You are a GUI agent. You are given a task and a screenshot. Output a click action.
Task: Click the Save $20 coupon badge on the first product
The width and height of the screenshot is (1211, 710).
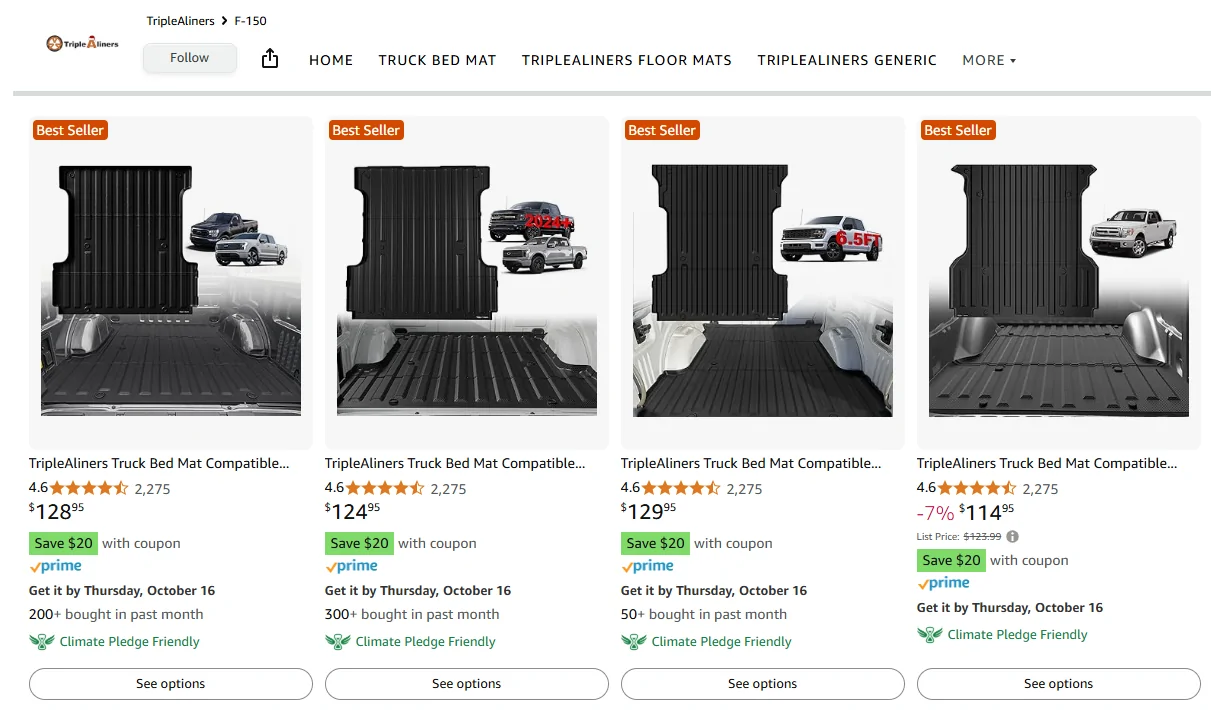pos(63,543)
